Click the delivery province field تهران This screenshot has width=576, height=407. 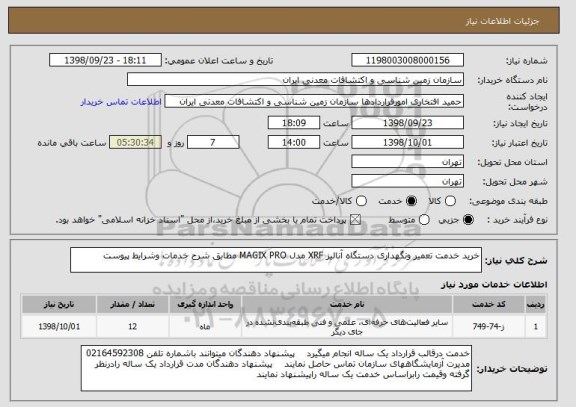pyautogui.click(x=407, y=162)
